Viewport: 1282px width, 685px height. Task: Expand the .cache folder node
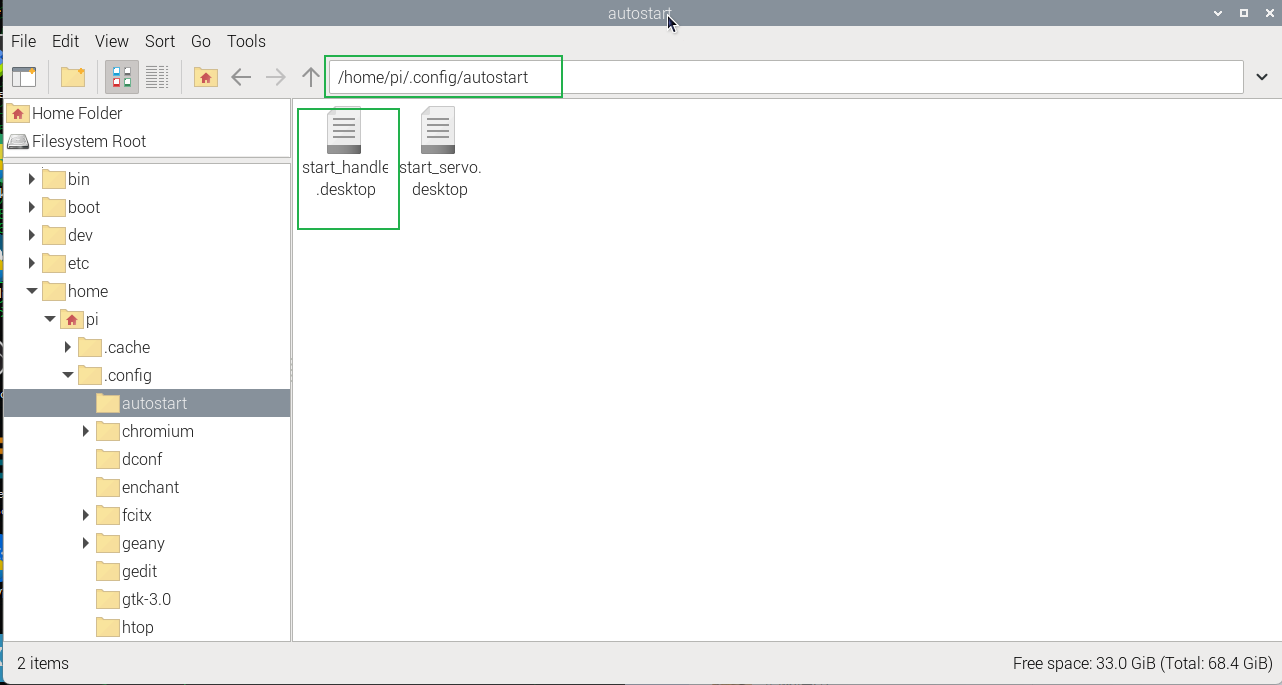pyautogui.click(x=68, y=347)
